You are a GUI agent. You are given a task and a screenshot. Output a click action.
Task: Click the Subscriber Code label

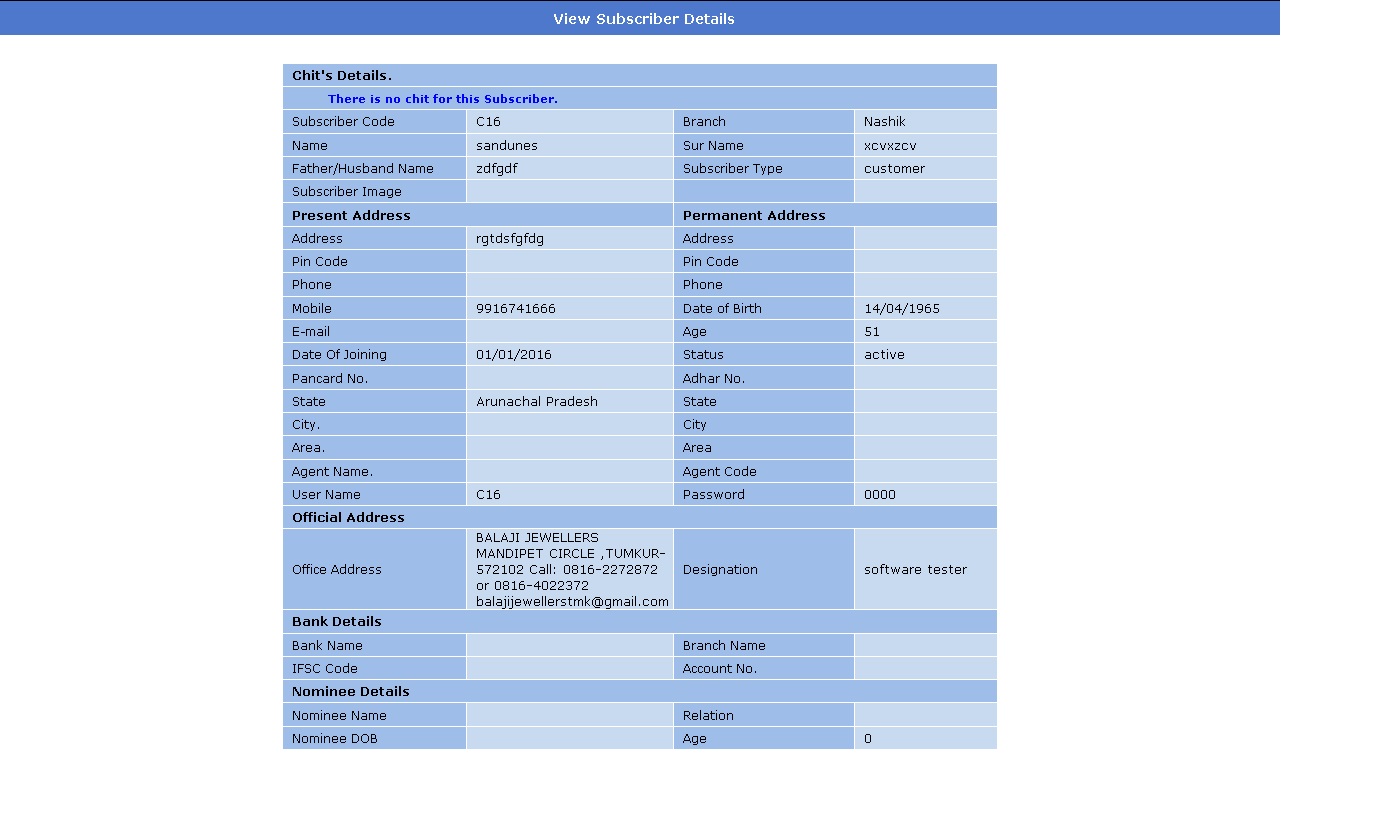343,122
